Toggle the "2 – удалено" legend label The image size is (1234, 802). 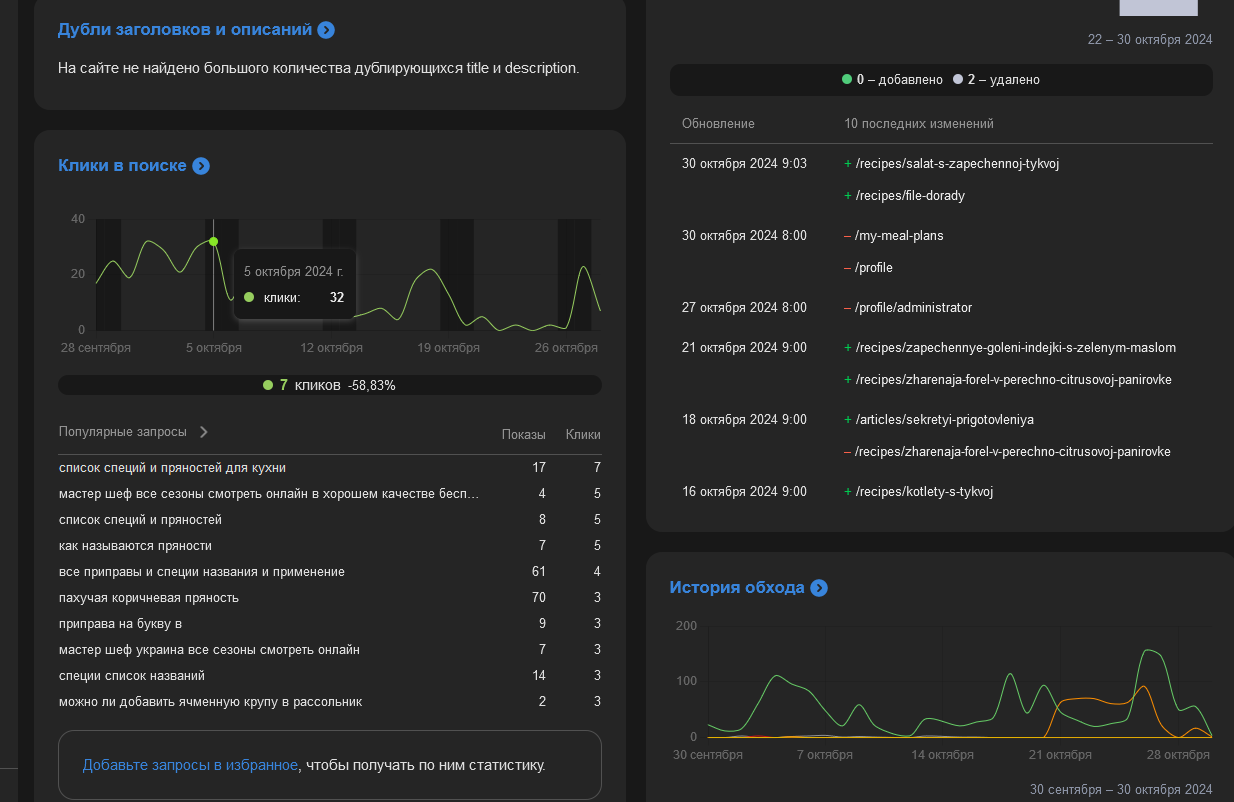tap(1003, 79)
